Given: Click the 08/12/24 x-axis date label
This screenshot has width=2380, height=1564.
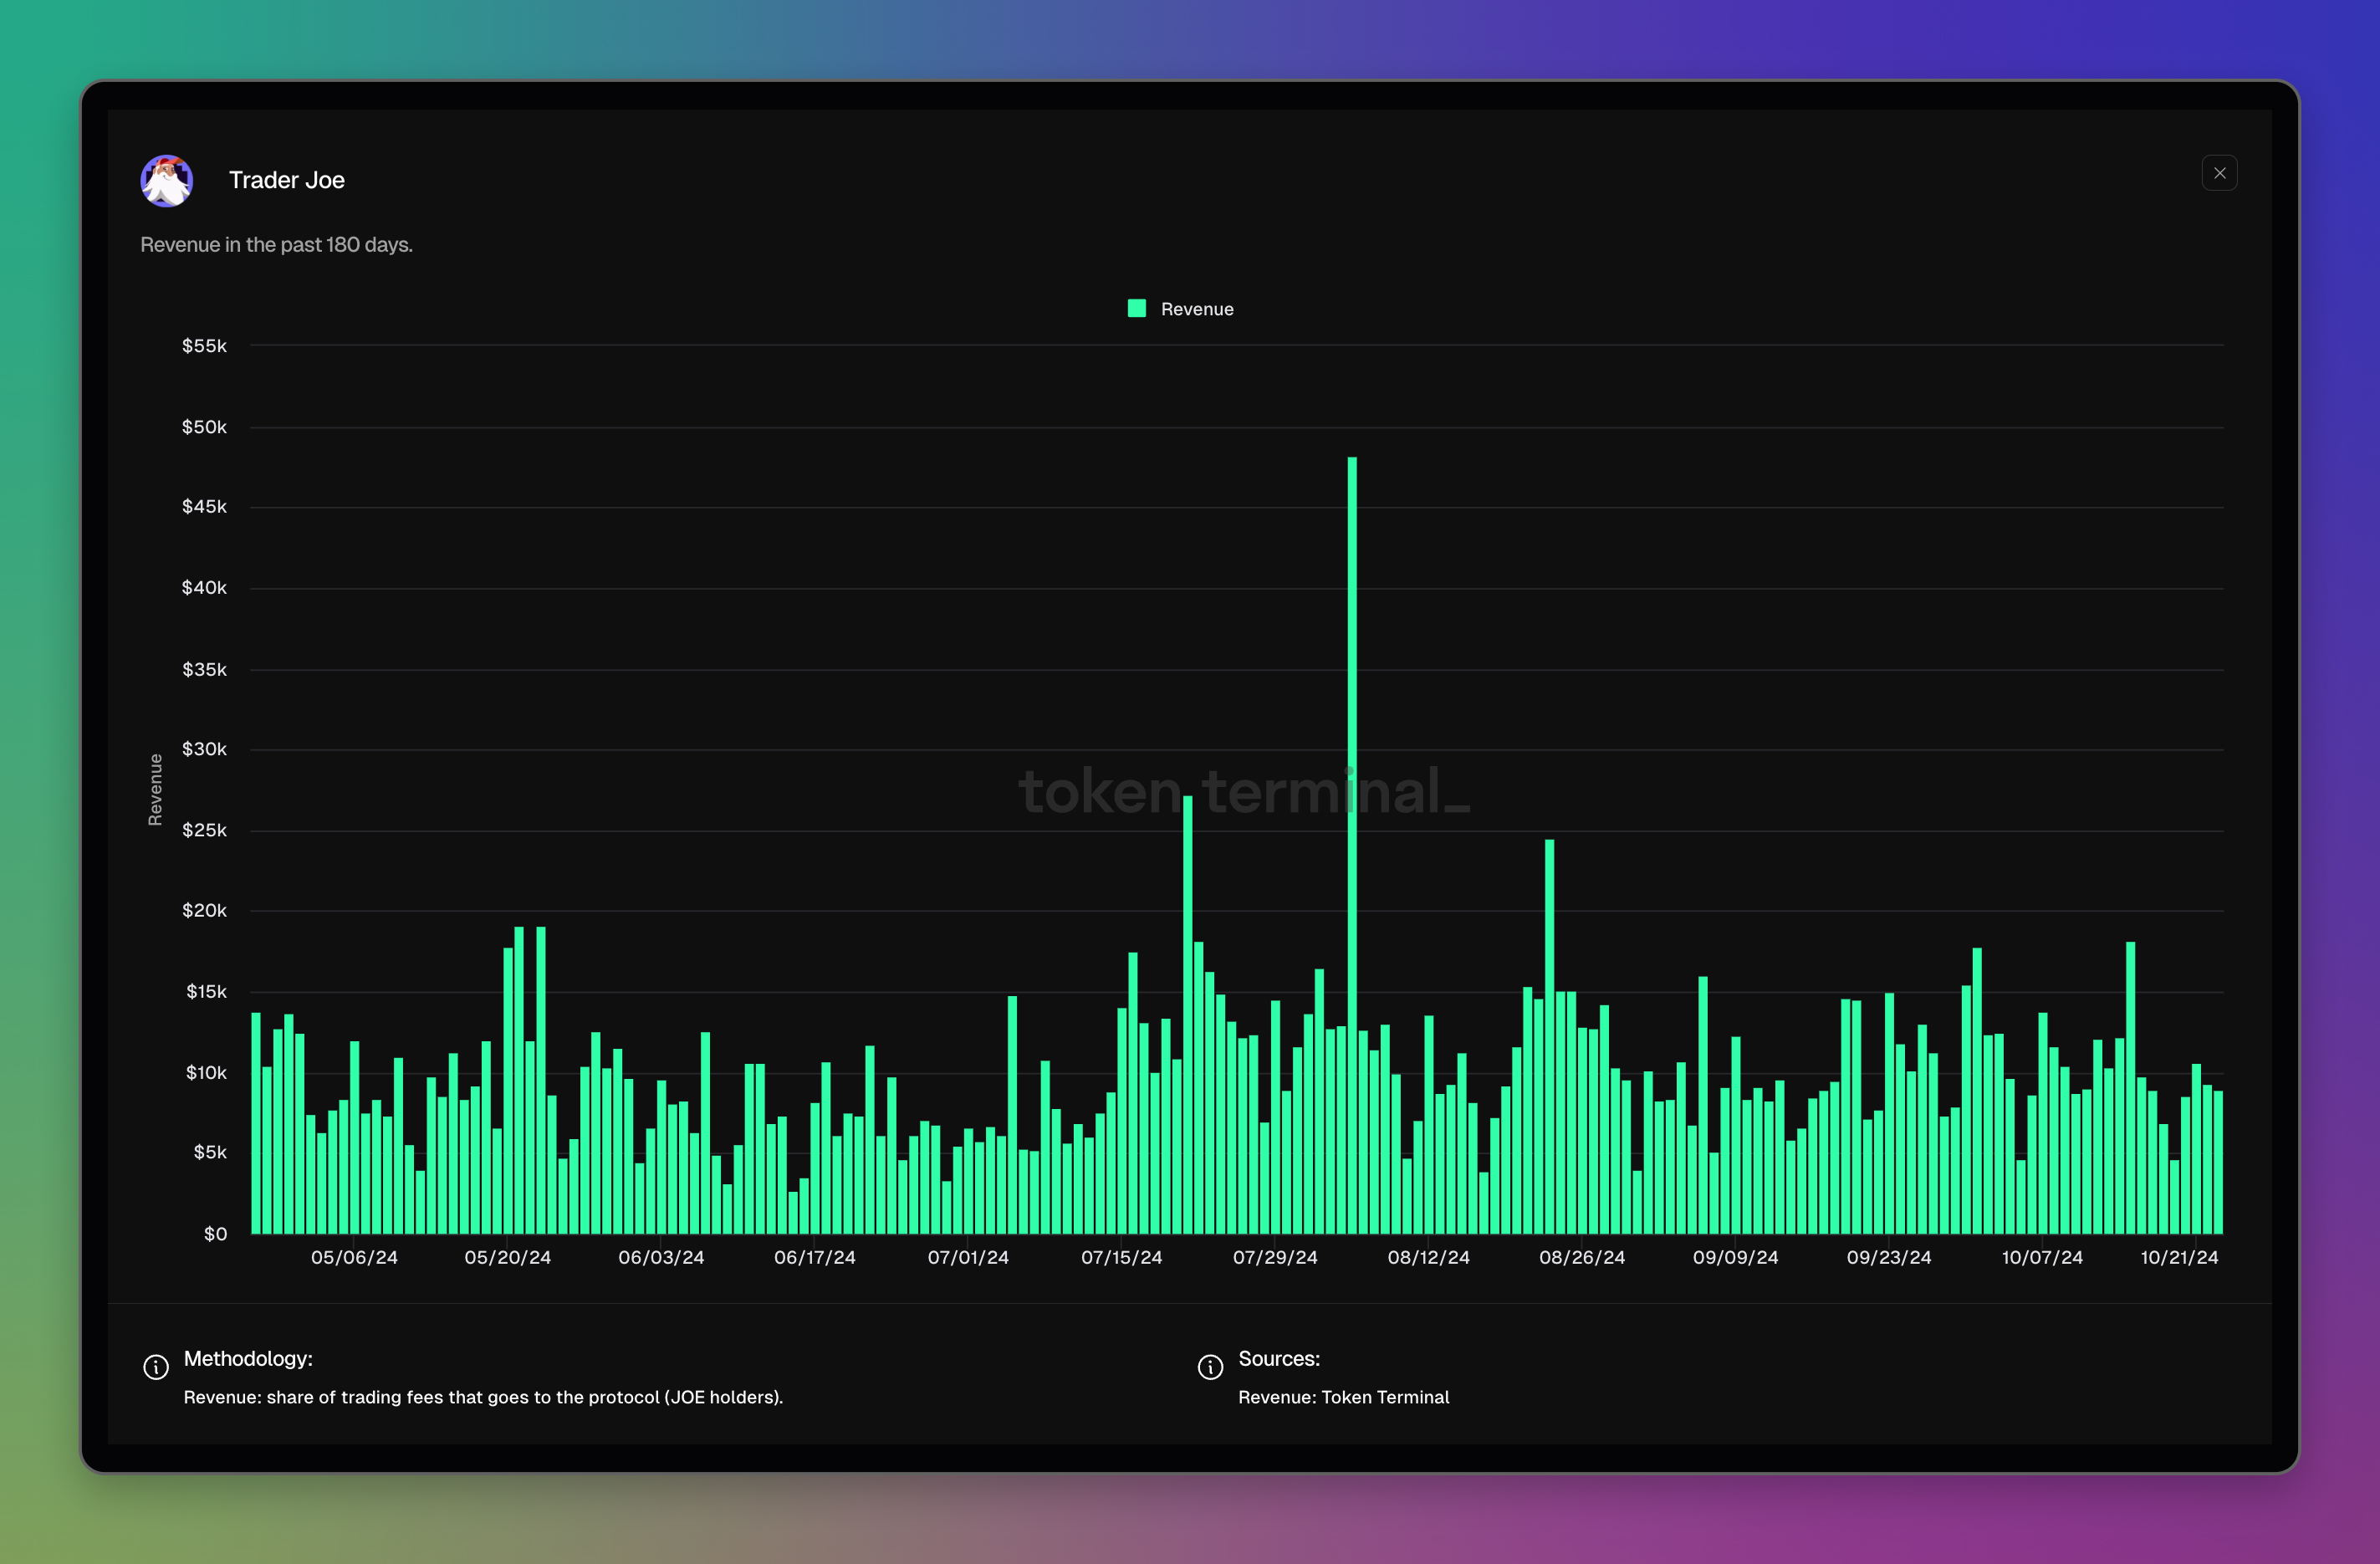Looking at the screenshot, I should click(1429, 1257).
